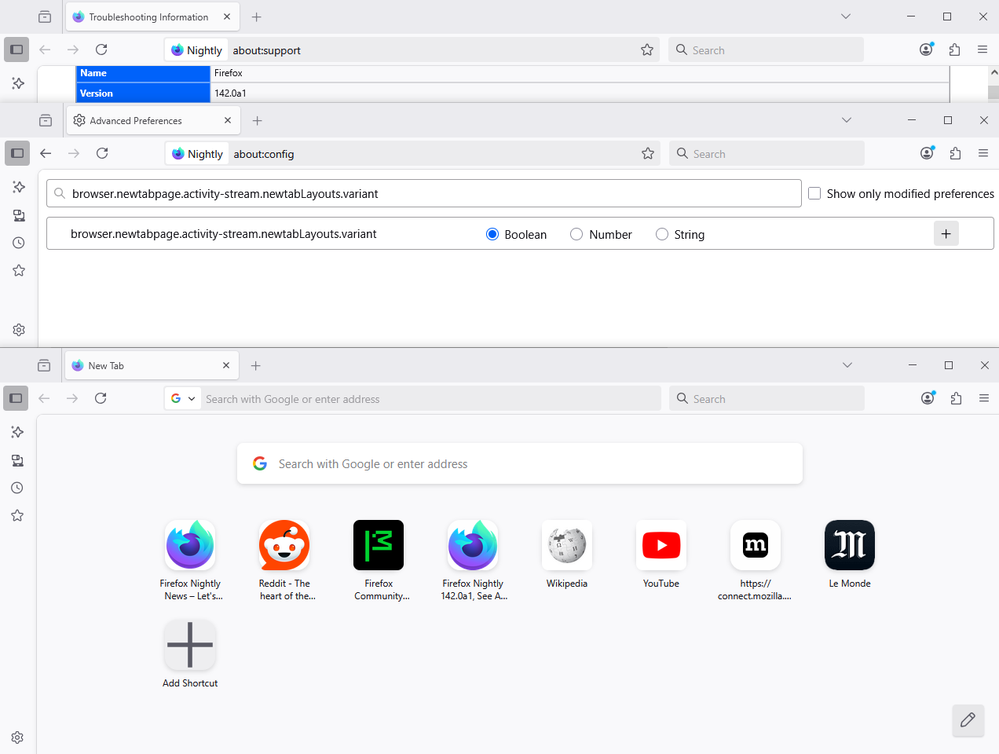Click the scrollbar up arrow in about:support window
The height and width of the screenshot is (754, 999).
[x=993, y=73]
